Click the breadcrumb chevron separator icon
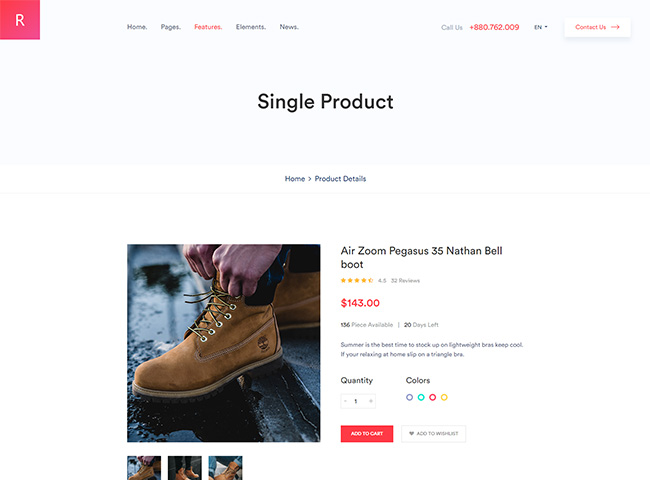This screenshot has height=480, width=650. 310,179
